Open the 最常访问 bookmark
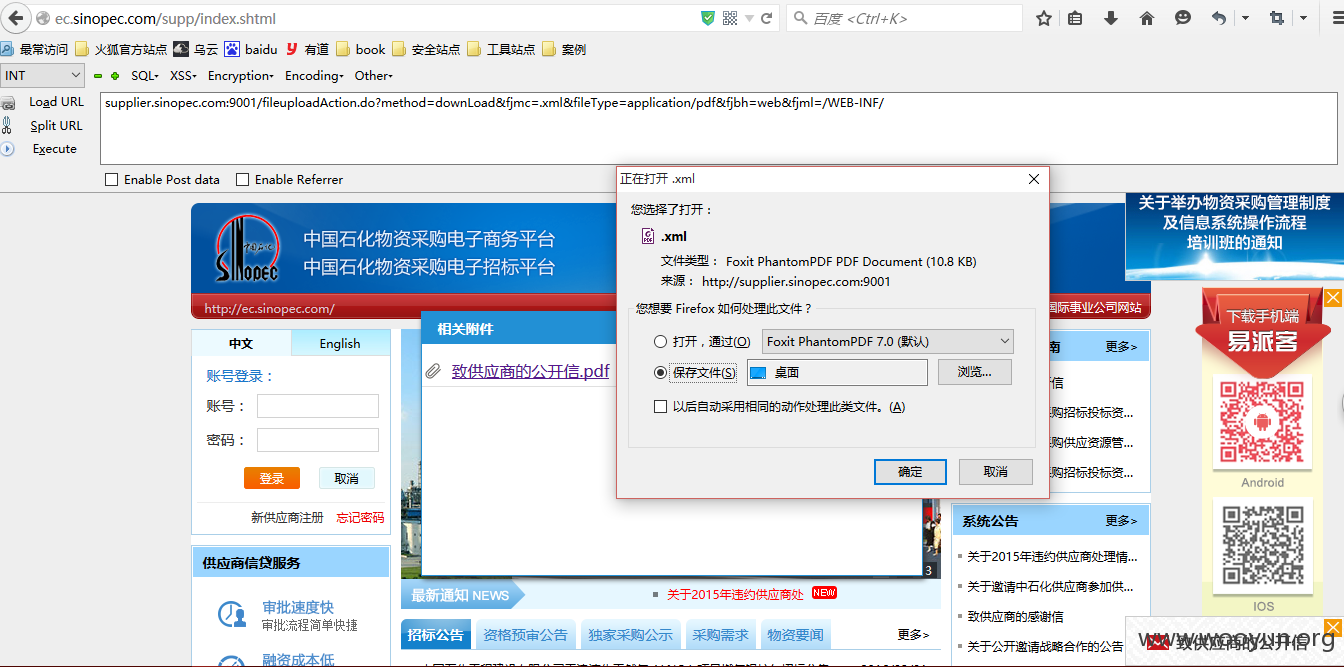Image resolution: width=1344 pixels, height=667 pixels. point(35,49)
